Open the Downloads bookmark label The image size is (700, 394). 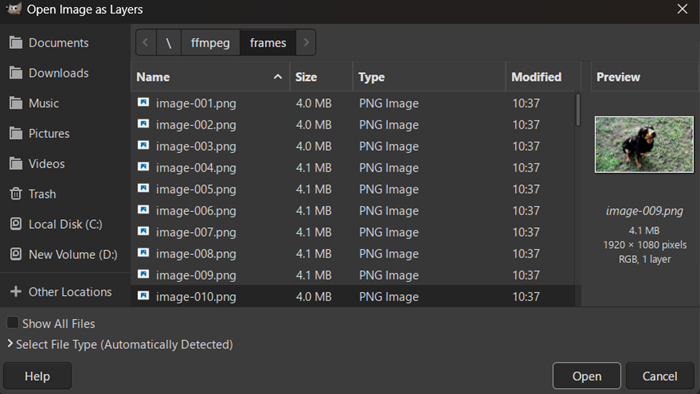tap(58, 73)
